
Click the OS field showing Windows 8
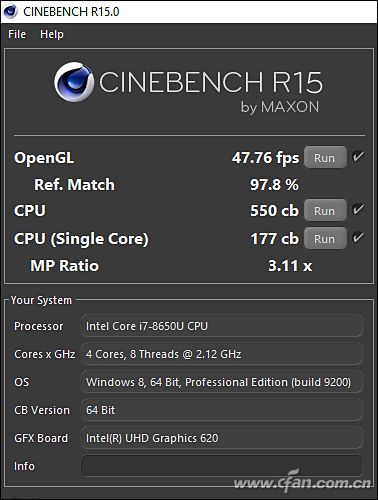[x=222, y=382]
